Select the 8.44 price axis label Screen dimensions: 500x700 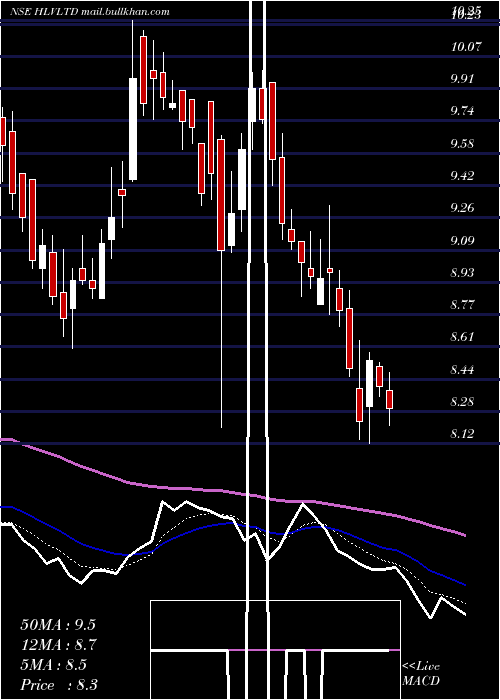(462, 369)
